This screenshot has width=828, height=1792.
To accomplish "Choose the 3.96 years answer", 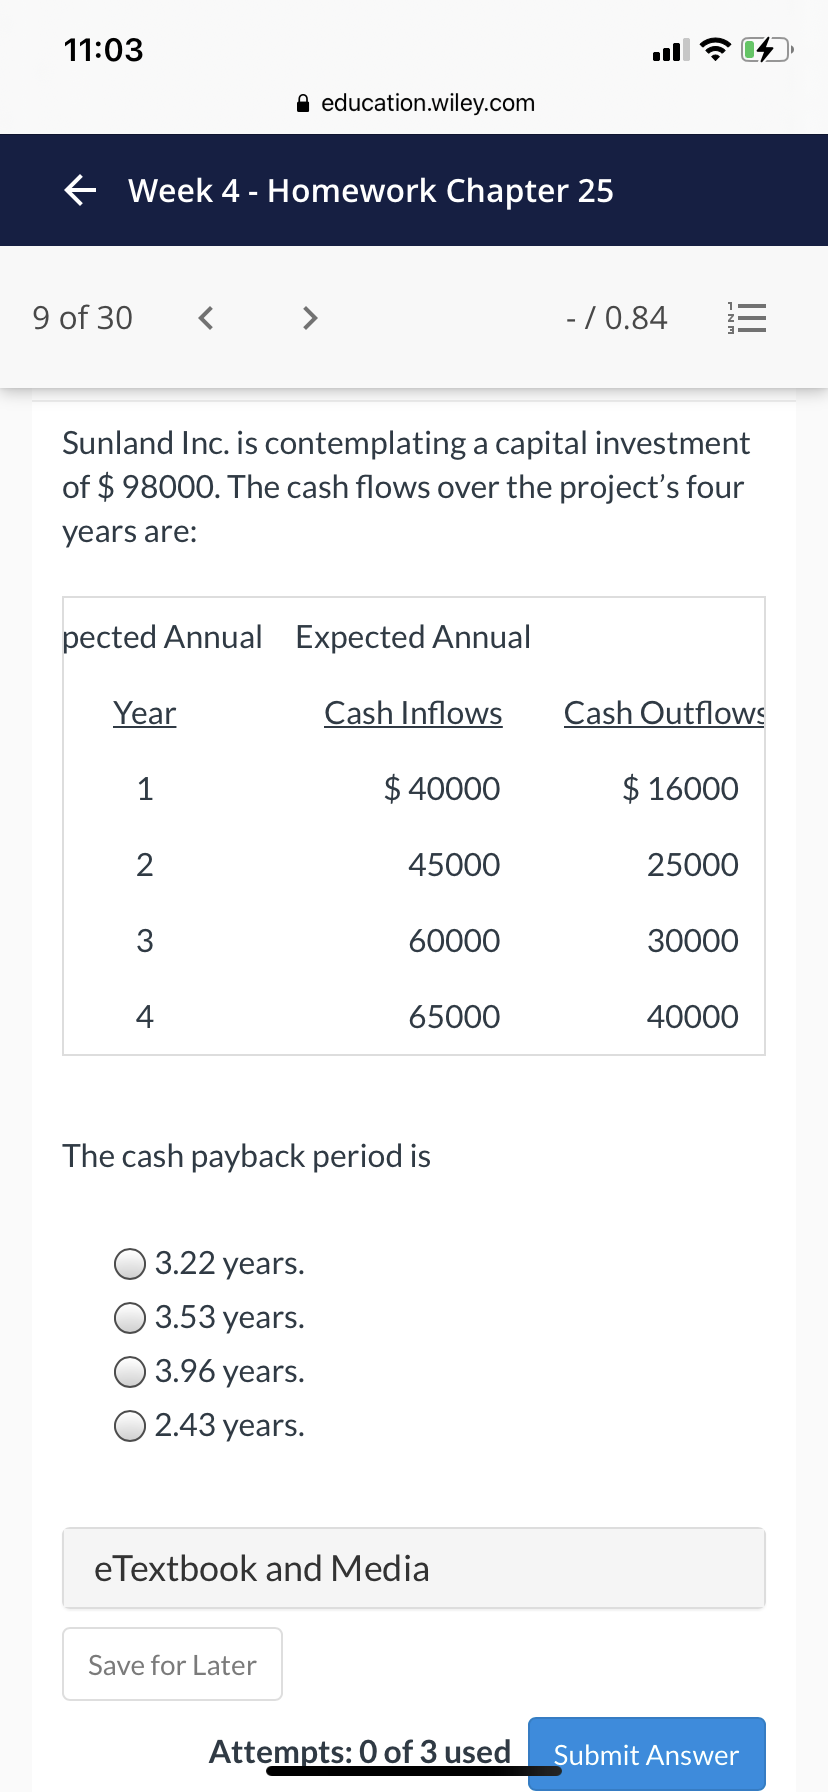I will click(x=209, y=1371).
